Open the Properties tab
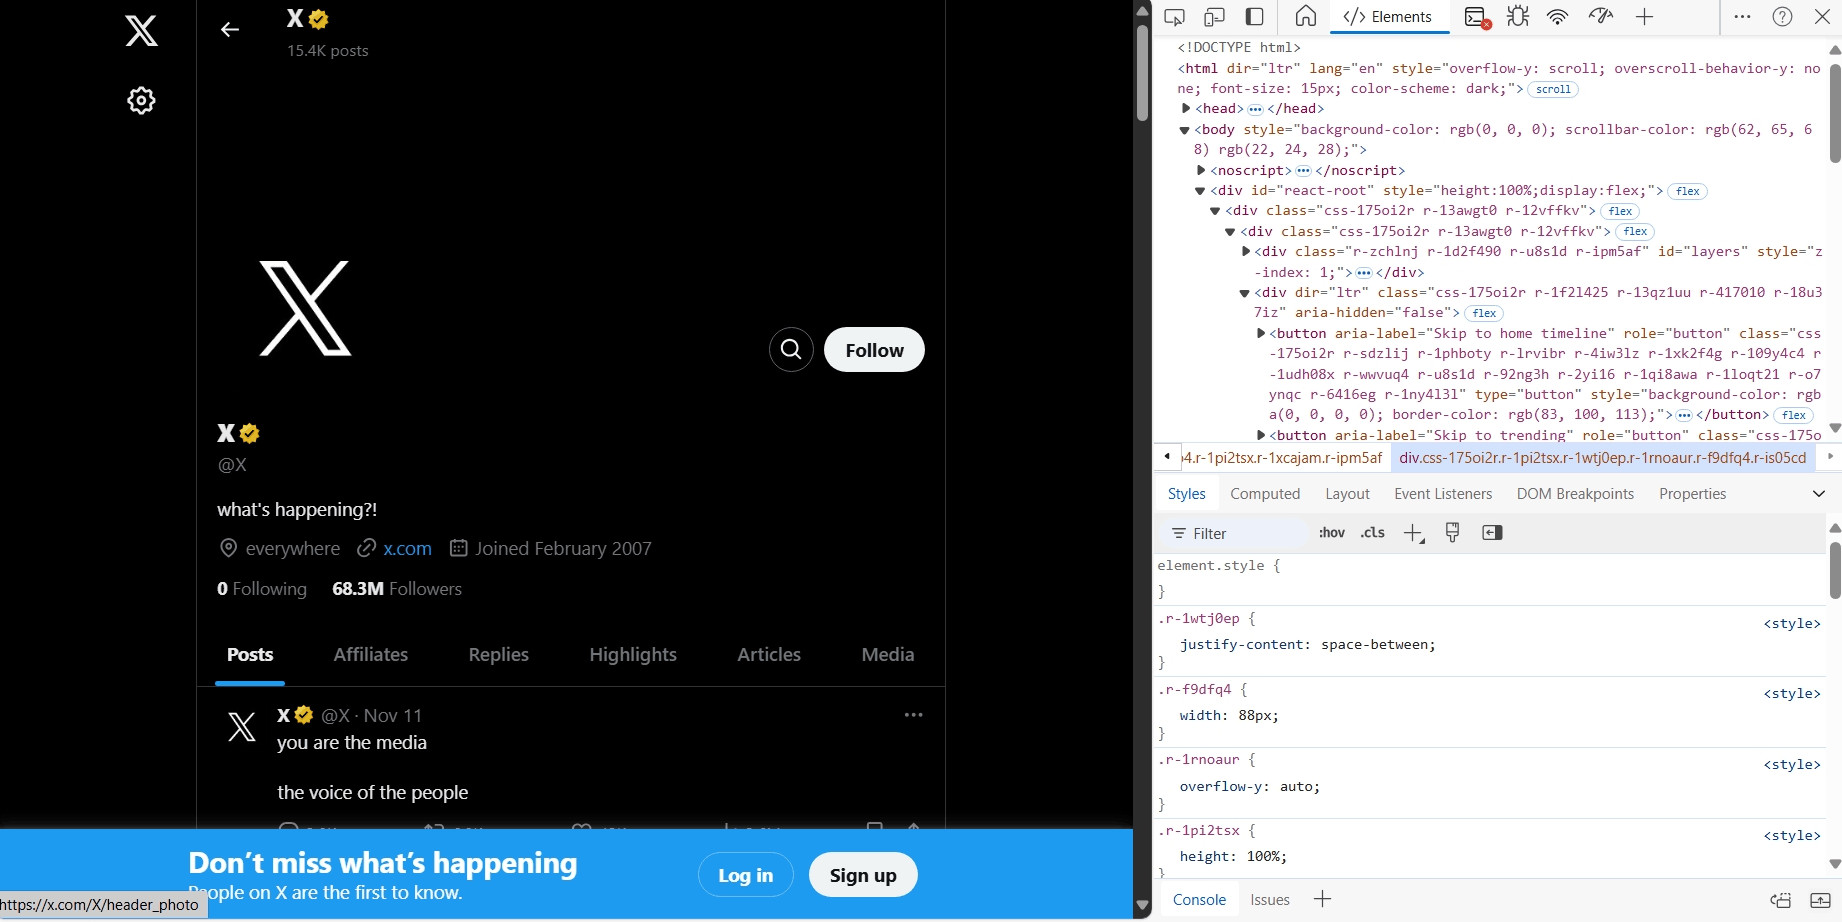 tap(1692, 494)
